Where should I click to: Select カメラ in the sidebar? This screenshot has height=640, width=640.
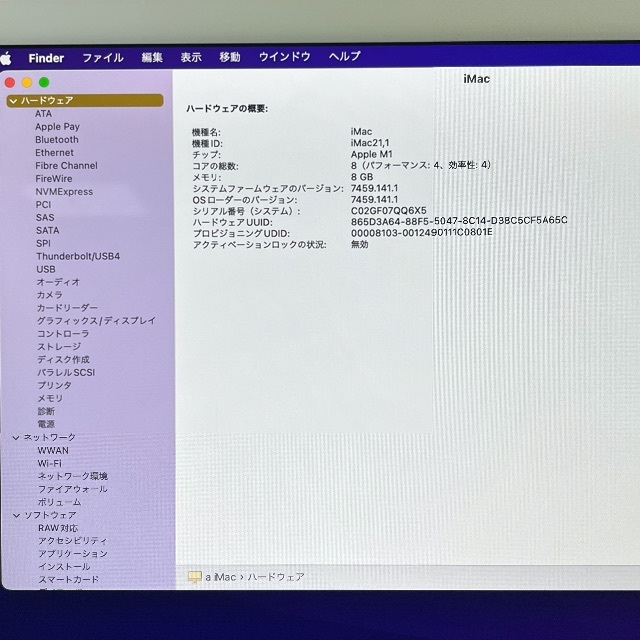click(x=50, y=295)
